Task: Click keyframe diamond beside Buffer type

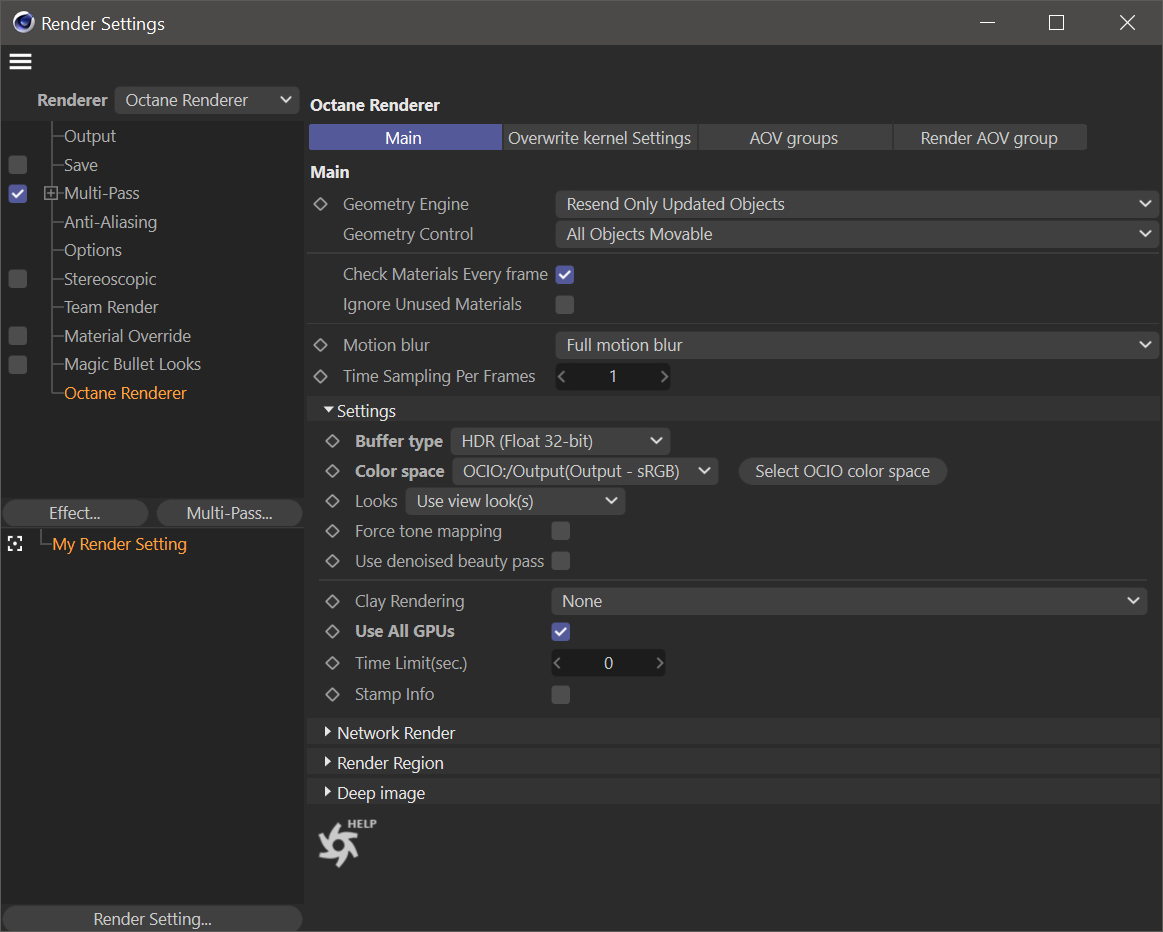Action: (x=333, y=441)
